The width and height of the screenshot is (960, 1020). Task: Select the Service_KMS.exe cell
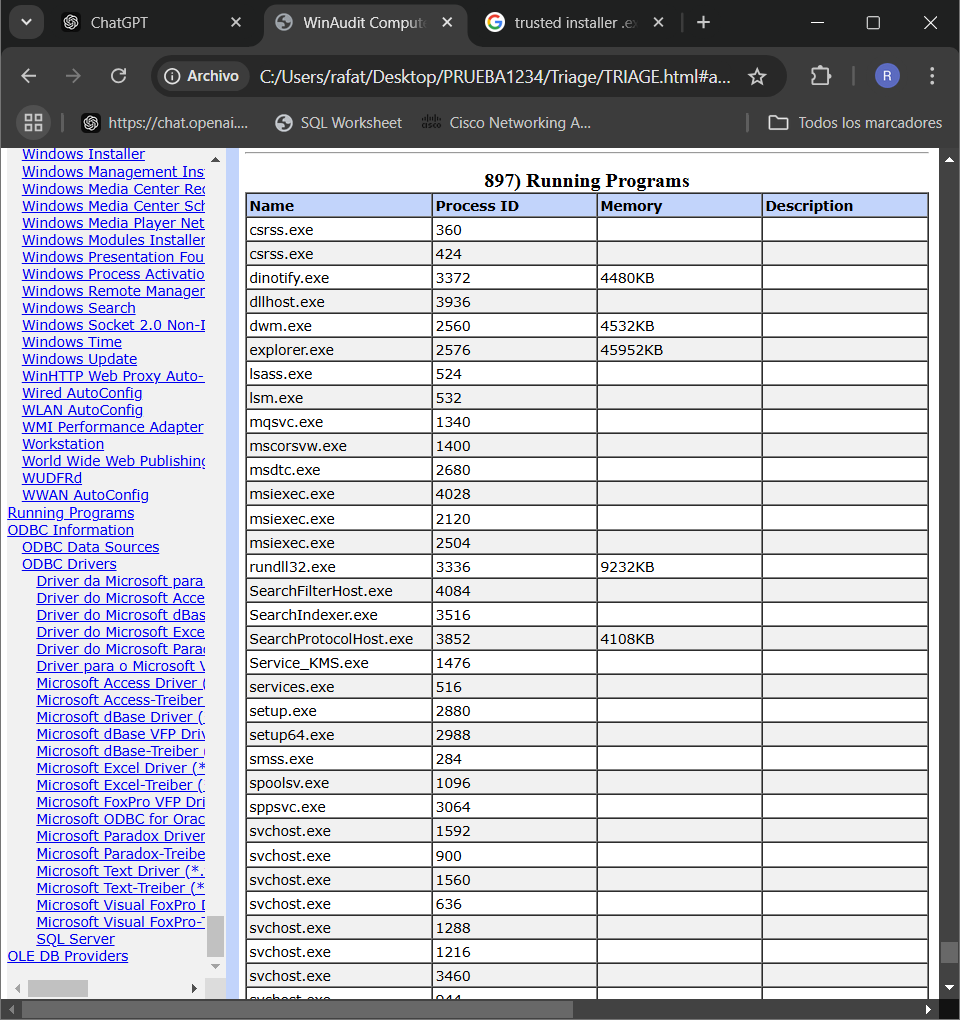[339, 663]
